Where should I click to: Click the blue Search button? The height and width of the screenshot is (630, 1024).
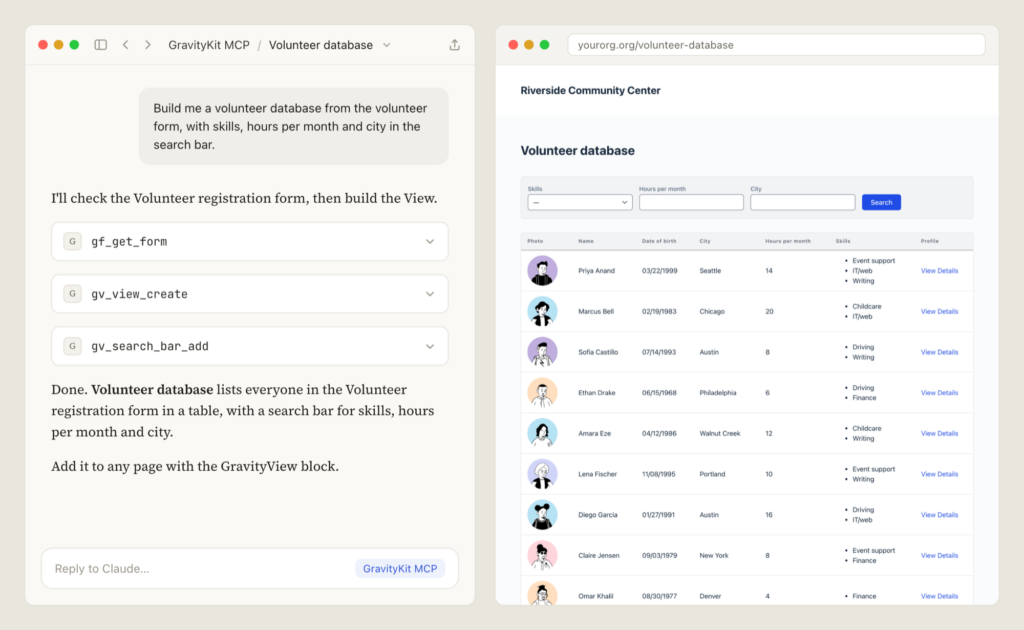point(881,202)
